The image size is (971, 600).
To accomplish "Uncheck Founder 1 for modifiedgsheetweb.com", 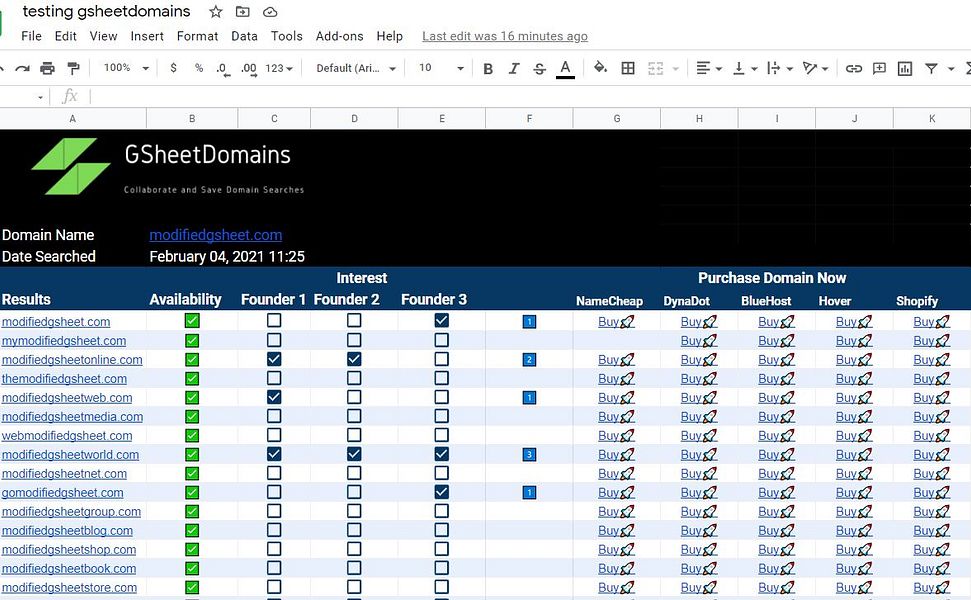I will (274, 397).
